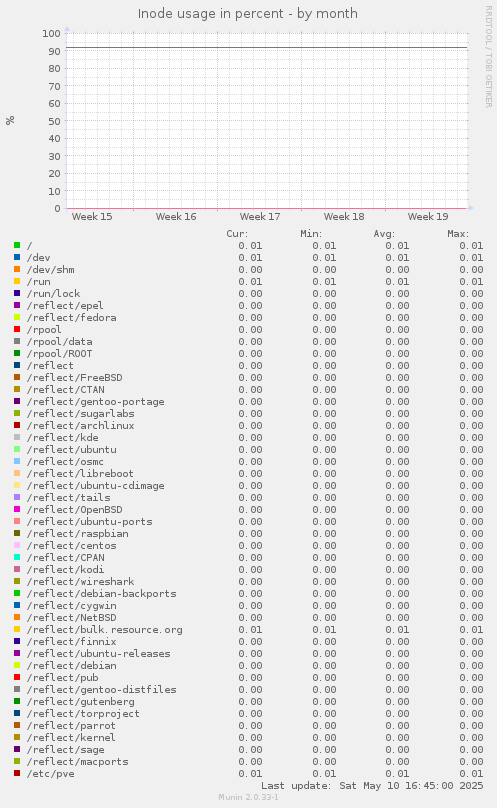Image resolution: width=497 pixels, height=808 pixels.
Task: Click the cyan swatch for /reflect/CPAN
Action: pyautogui.click(x=17, y=557)
